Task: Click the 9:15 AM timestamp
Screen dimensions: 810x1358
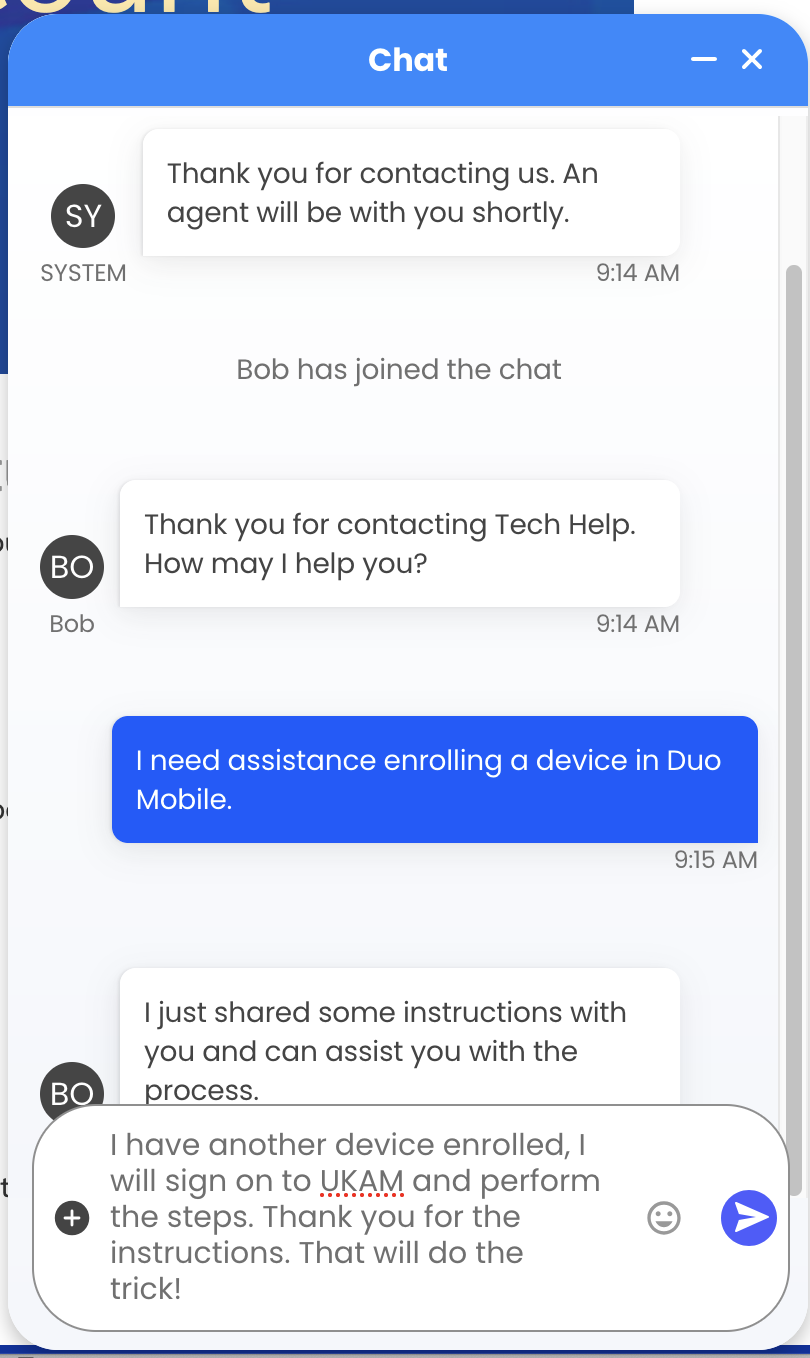Action: pyautogui.click(x=715, y=859)
